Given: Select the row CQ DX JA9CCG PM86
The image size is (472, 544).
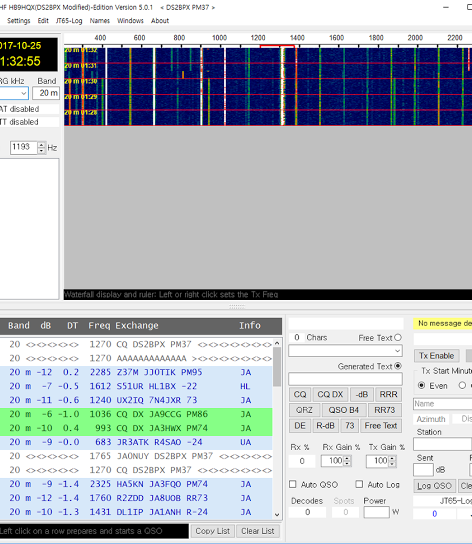Looking at the screenshot, I should click(x=136, y=414).
